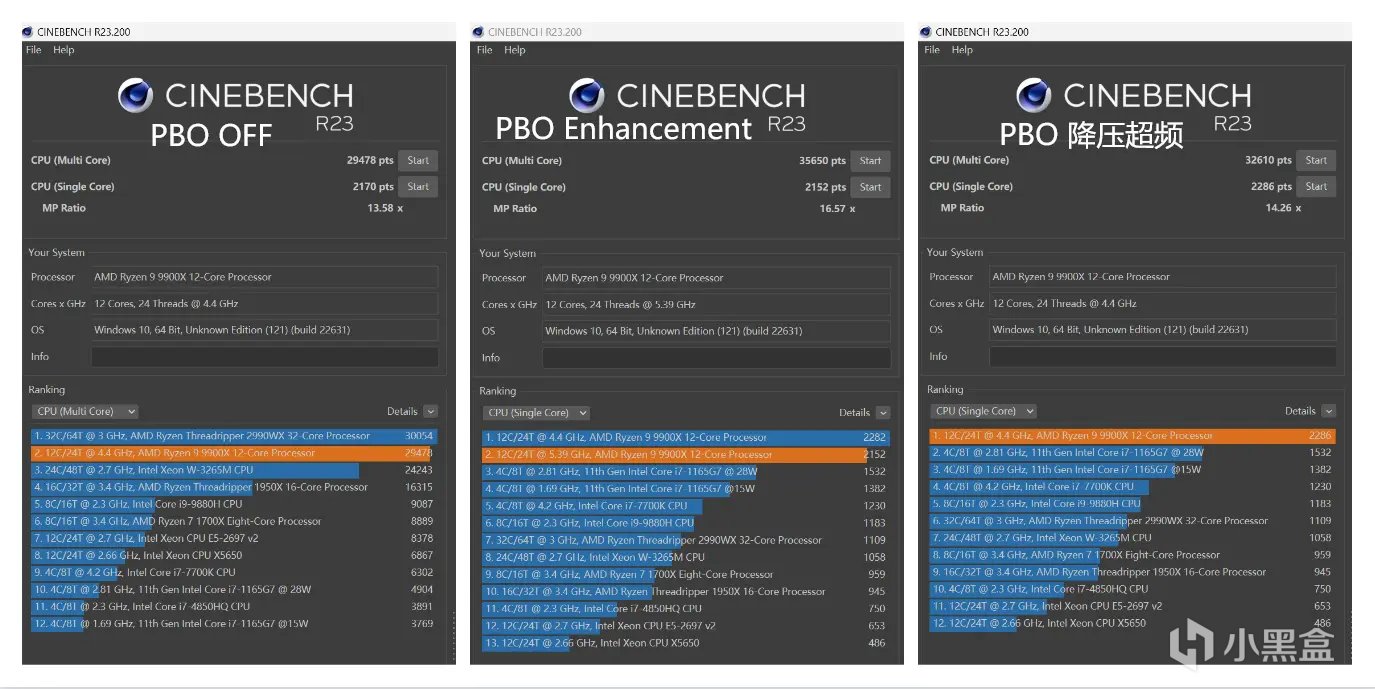This screenshot has height=689, width=1375.
Task: Open Help menu in PBO 降压超频 window
Action: (x=962, y=50)
